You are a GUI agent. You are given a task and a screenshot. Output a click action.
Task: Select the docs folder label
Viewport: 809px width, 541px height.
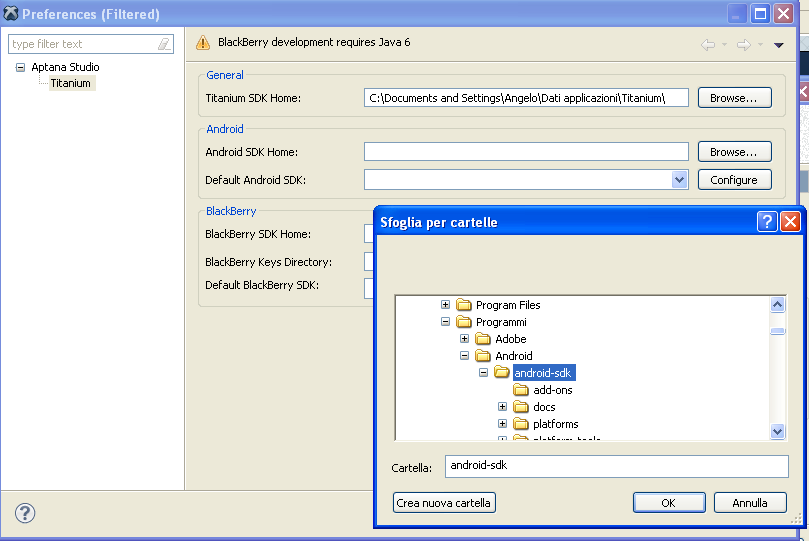pyautogui.click(x=544, y=407)
